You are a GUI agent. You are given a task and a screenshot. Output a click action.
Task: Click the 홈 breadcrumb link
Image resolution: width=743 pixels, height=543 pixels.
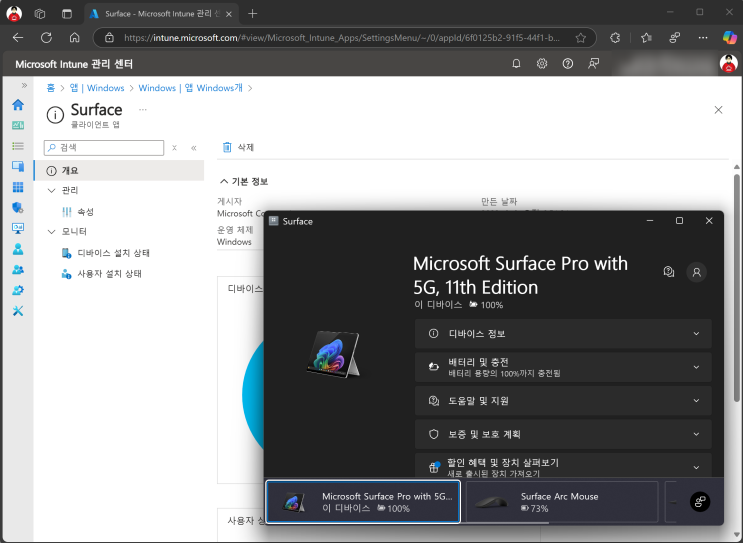click(x=51, y=88)
